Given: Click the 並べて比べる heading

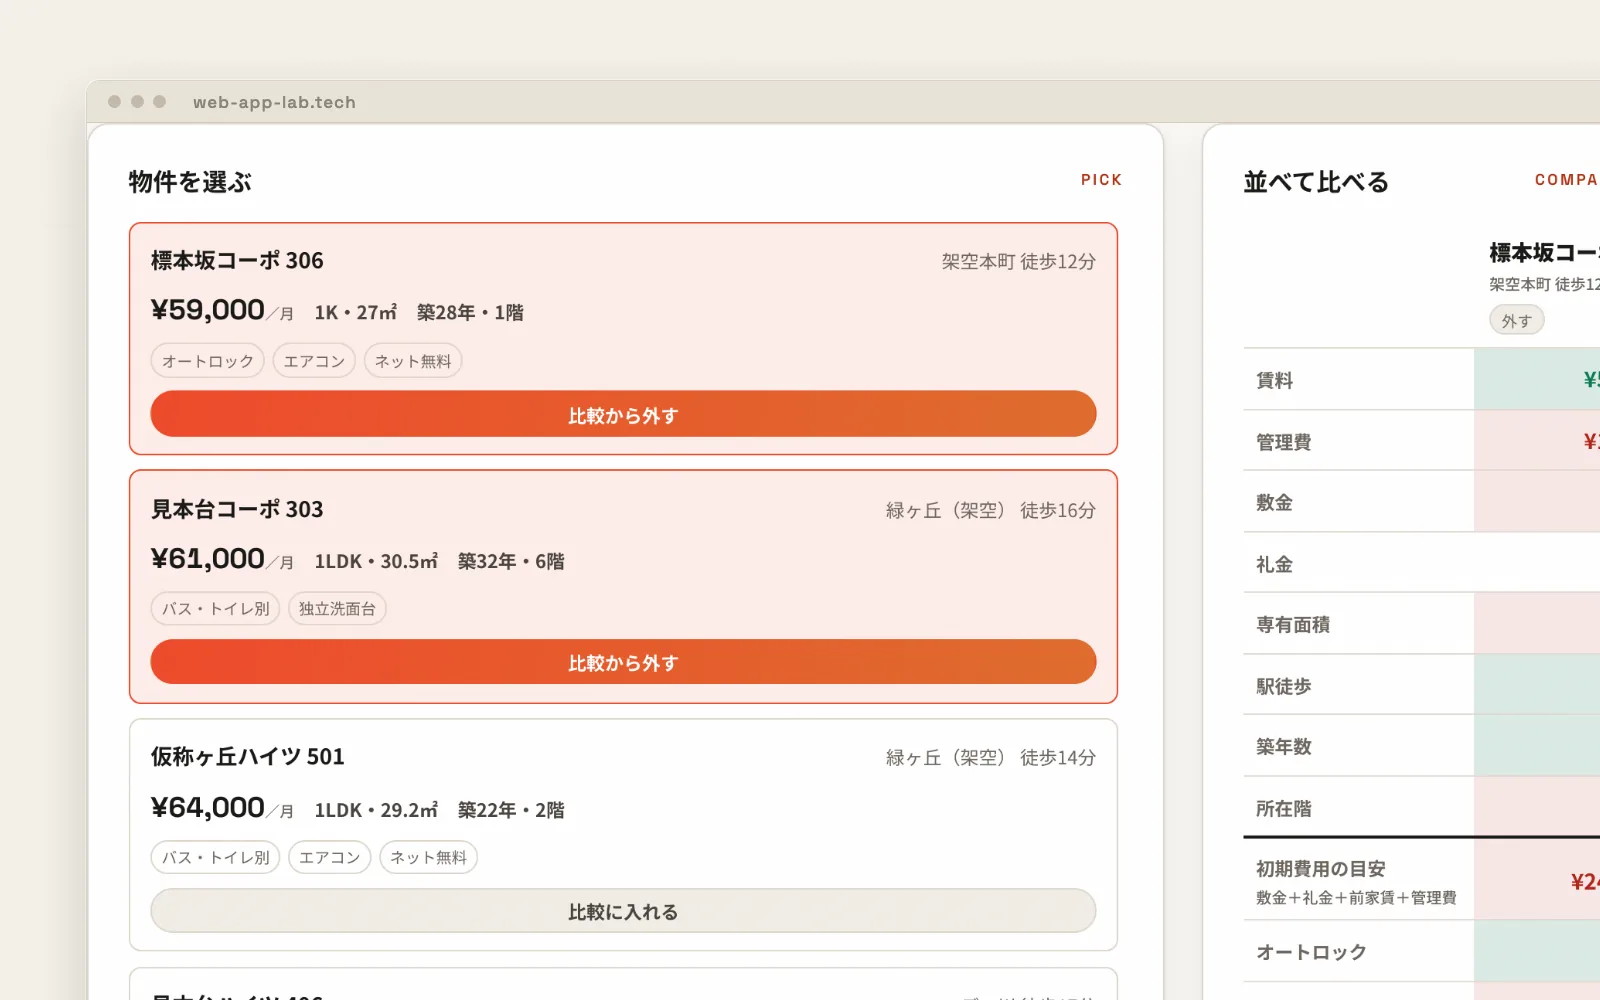Looking at the screenshot, I should 1316,182.
